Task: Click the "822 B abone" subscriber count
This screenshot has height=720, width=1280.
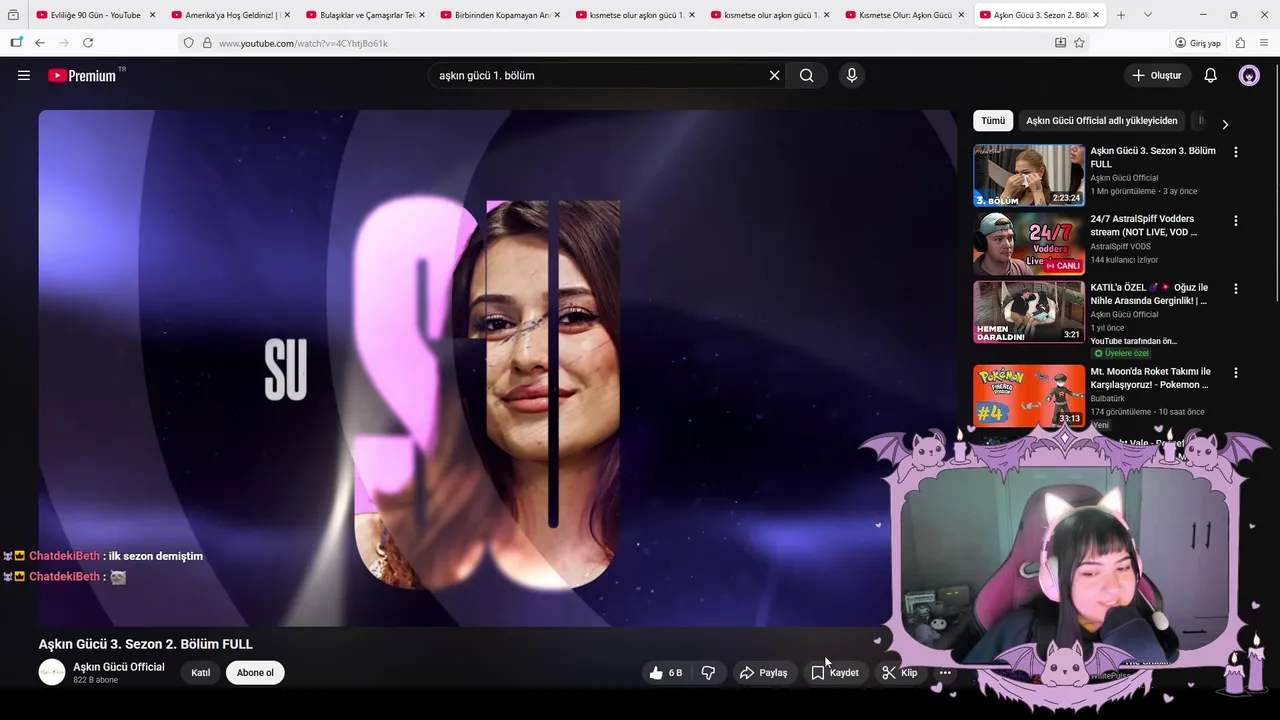Action: pyautogui.click(x=95, y=680)
